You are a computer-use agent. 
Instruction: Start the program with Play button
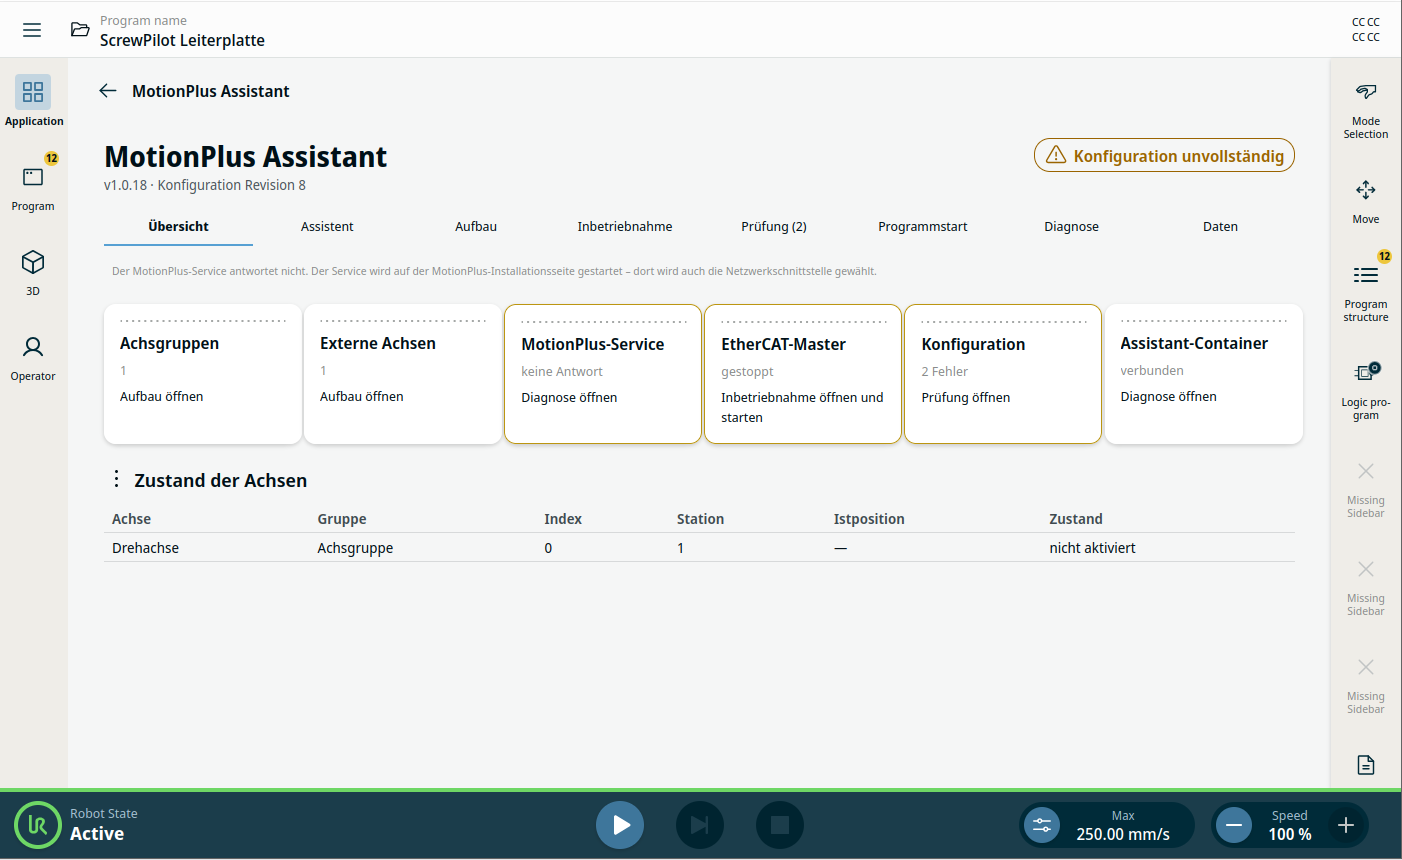click(x=620, y=825)
